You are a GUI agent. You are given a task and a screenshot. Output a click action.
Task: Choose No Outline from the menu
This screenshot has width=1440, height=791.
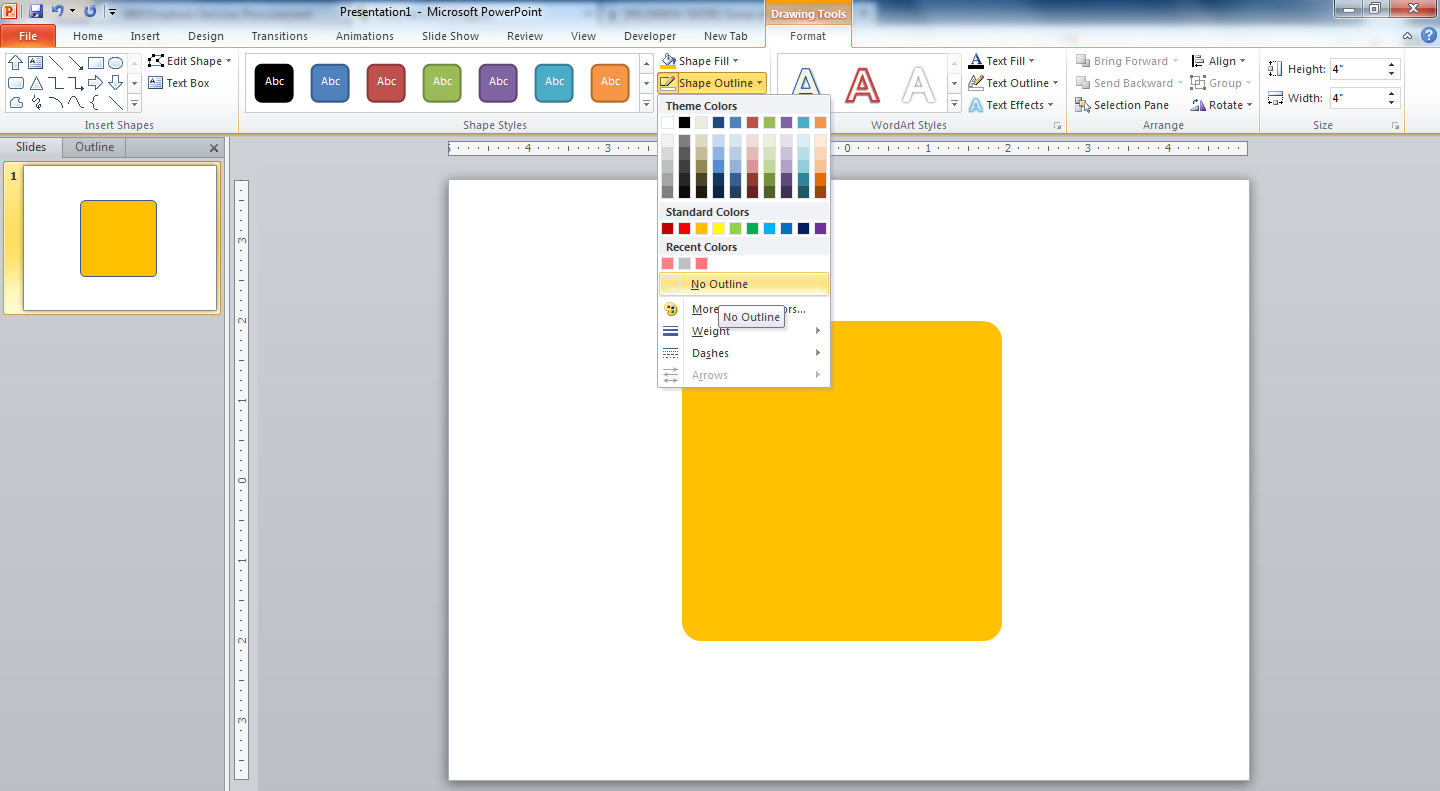(x=745, y=284)
